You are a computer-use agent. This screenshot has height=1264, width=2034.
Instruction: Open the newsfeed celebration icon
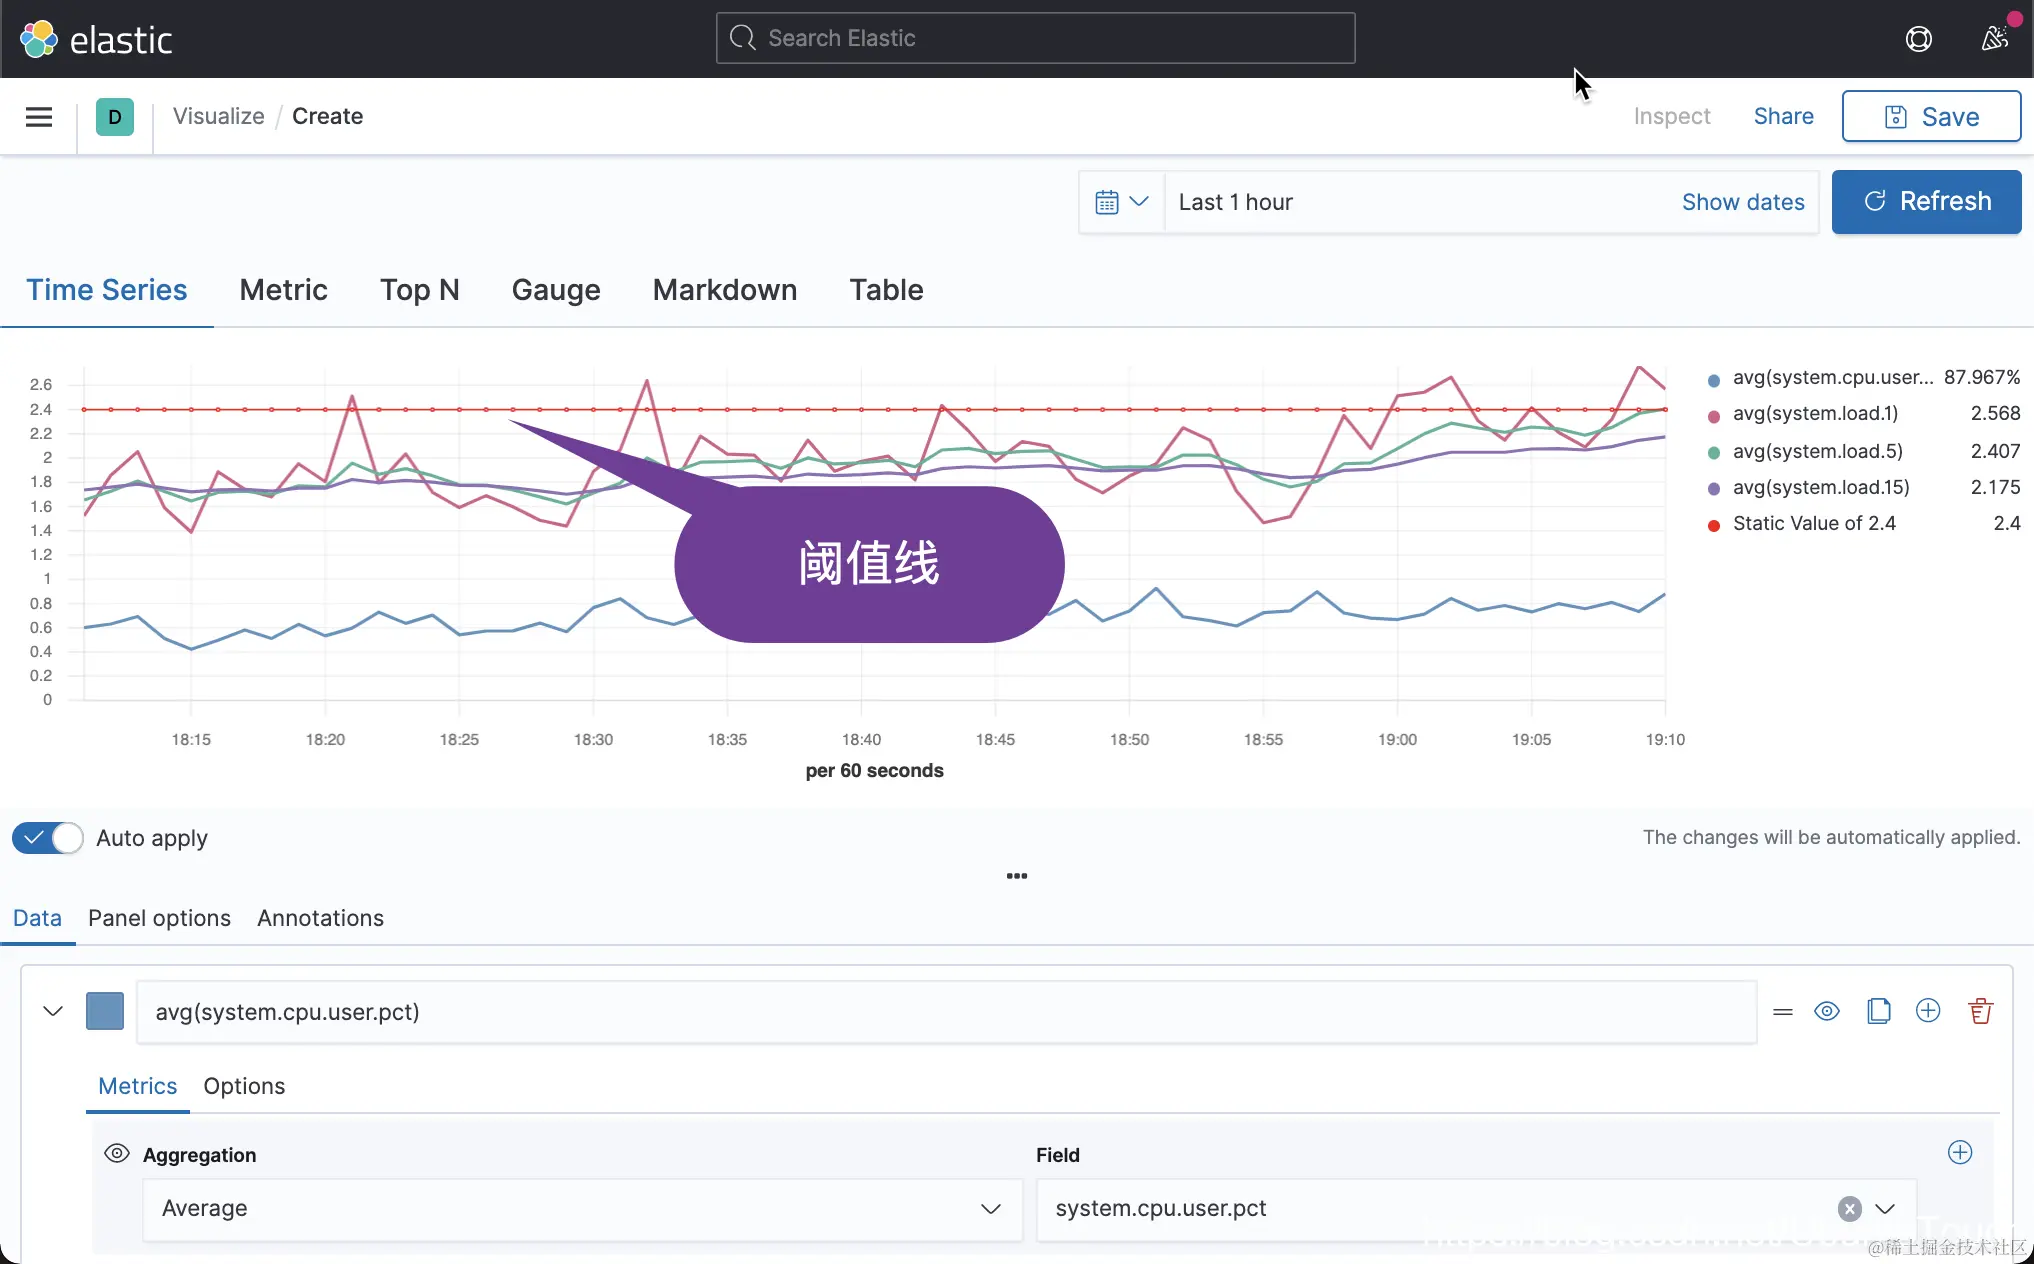(x=1995, y=39)
